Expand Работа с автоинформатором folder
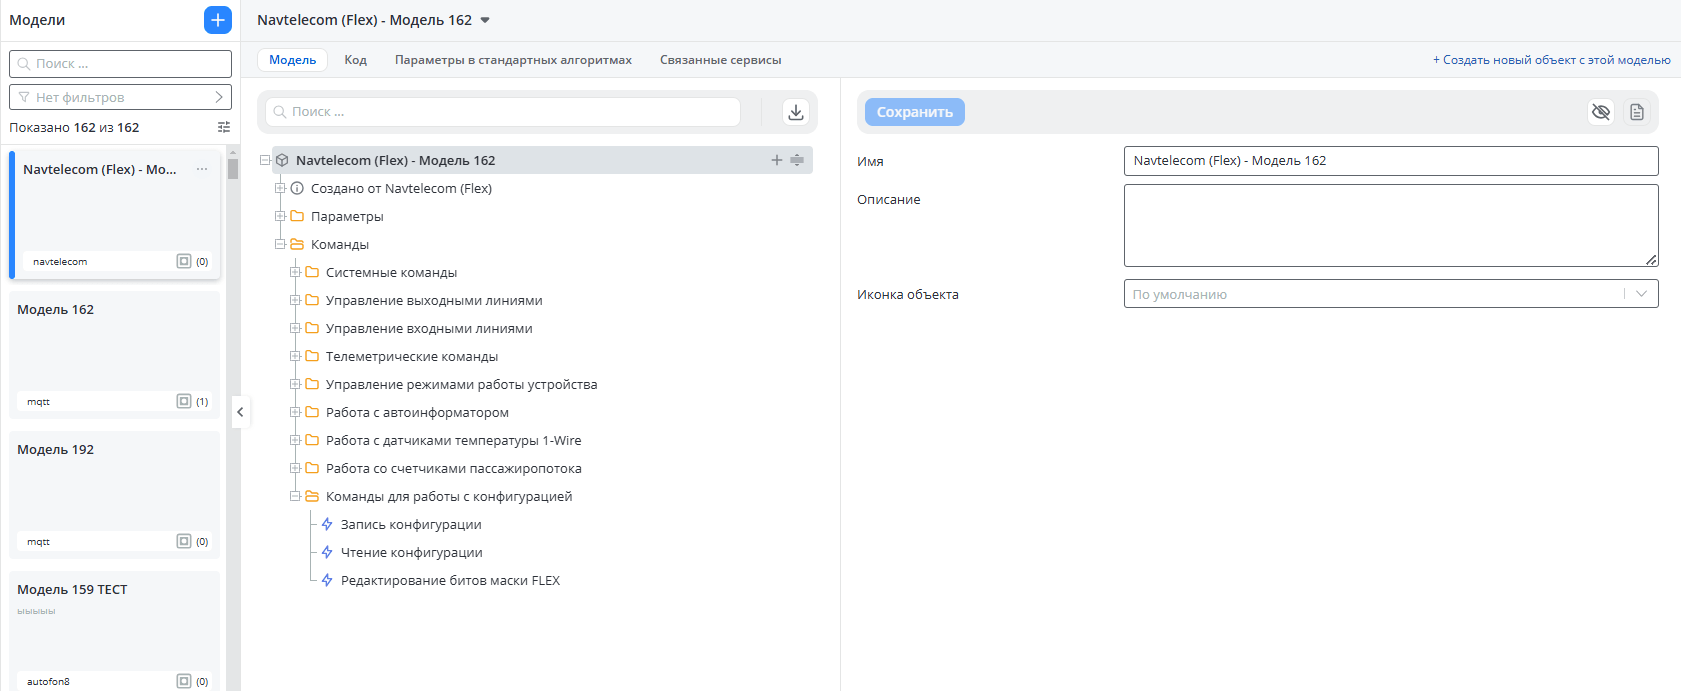 295,412
